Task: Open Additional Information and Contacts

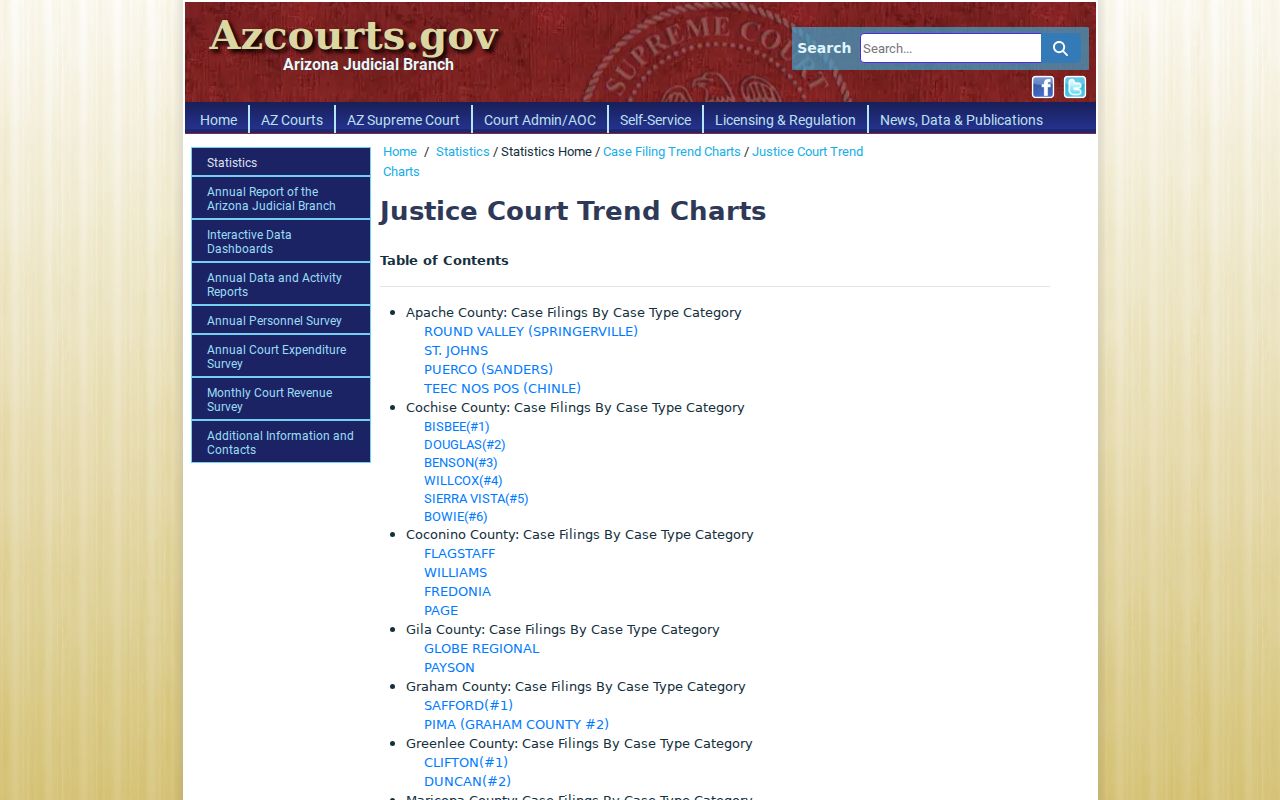Action: (x=281, y=442)
